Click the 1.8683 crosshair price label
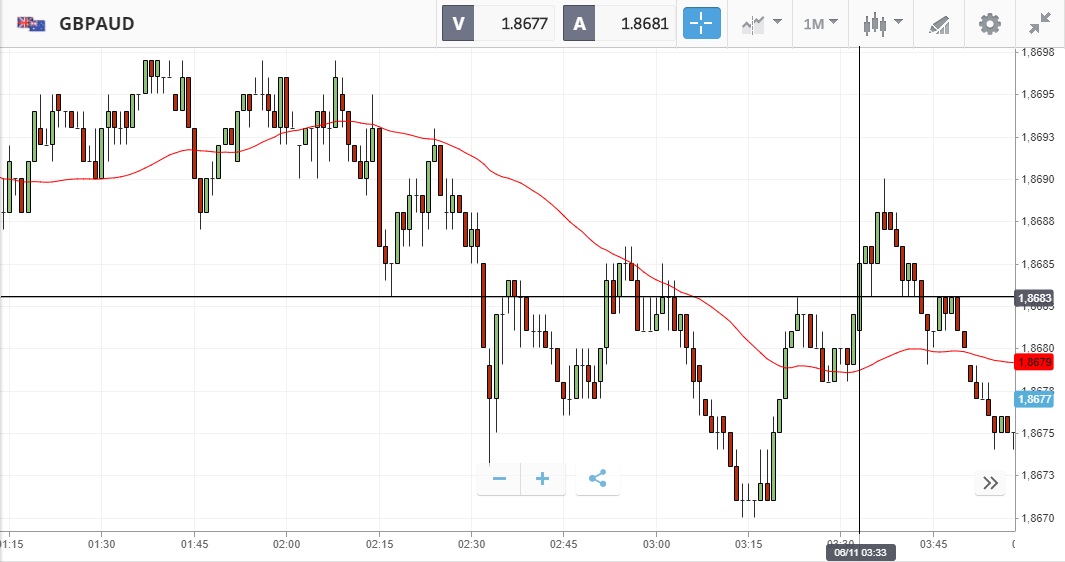1065x562 pixels. [x=1033, y=298]
